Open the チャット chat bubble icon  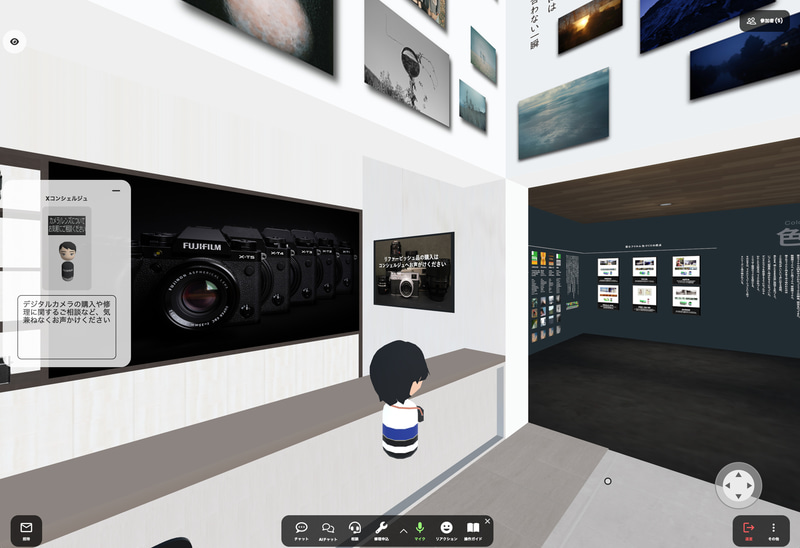pyautogui.click(x=302, y=531)
